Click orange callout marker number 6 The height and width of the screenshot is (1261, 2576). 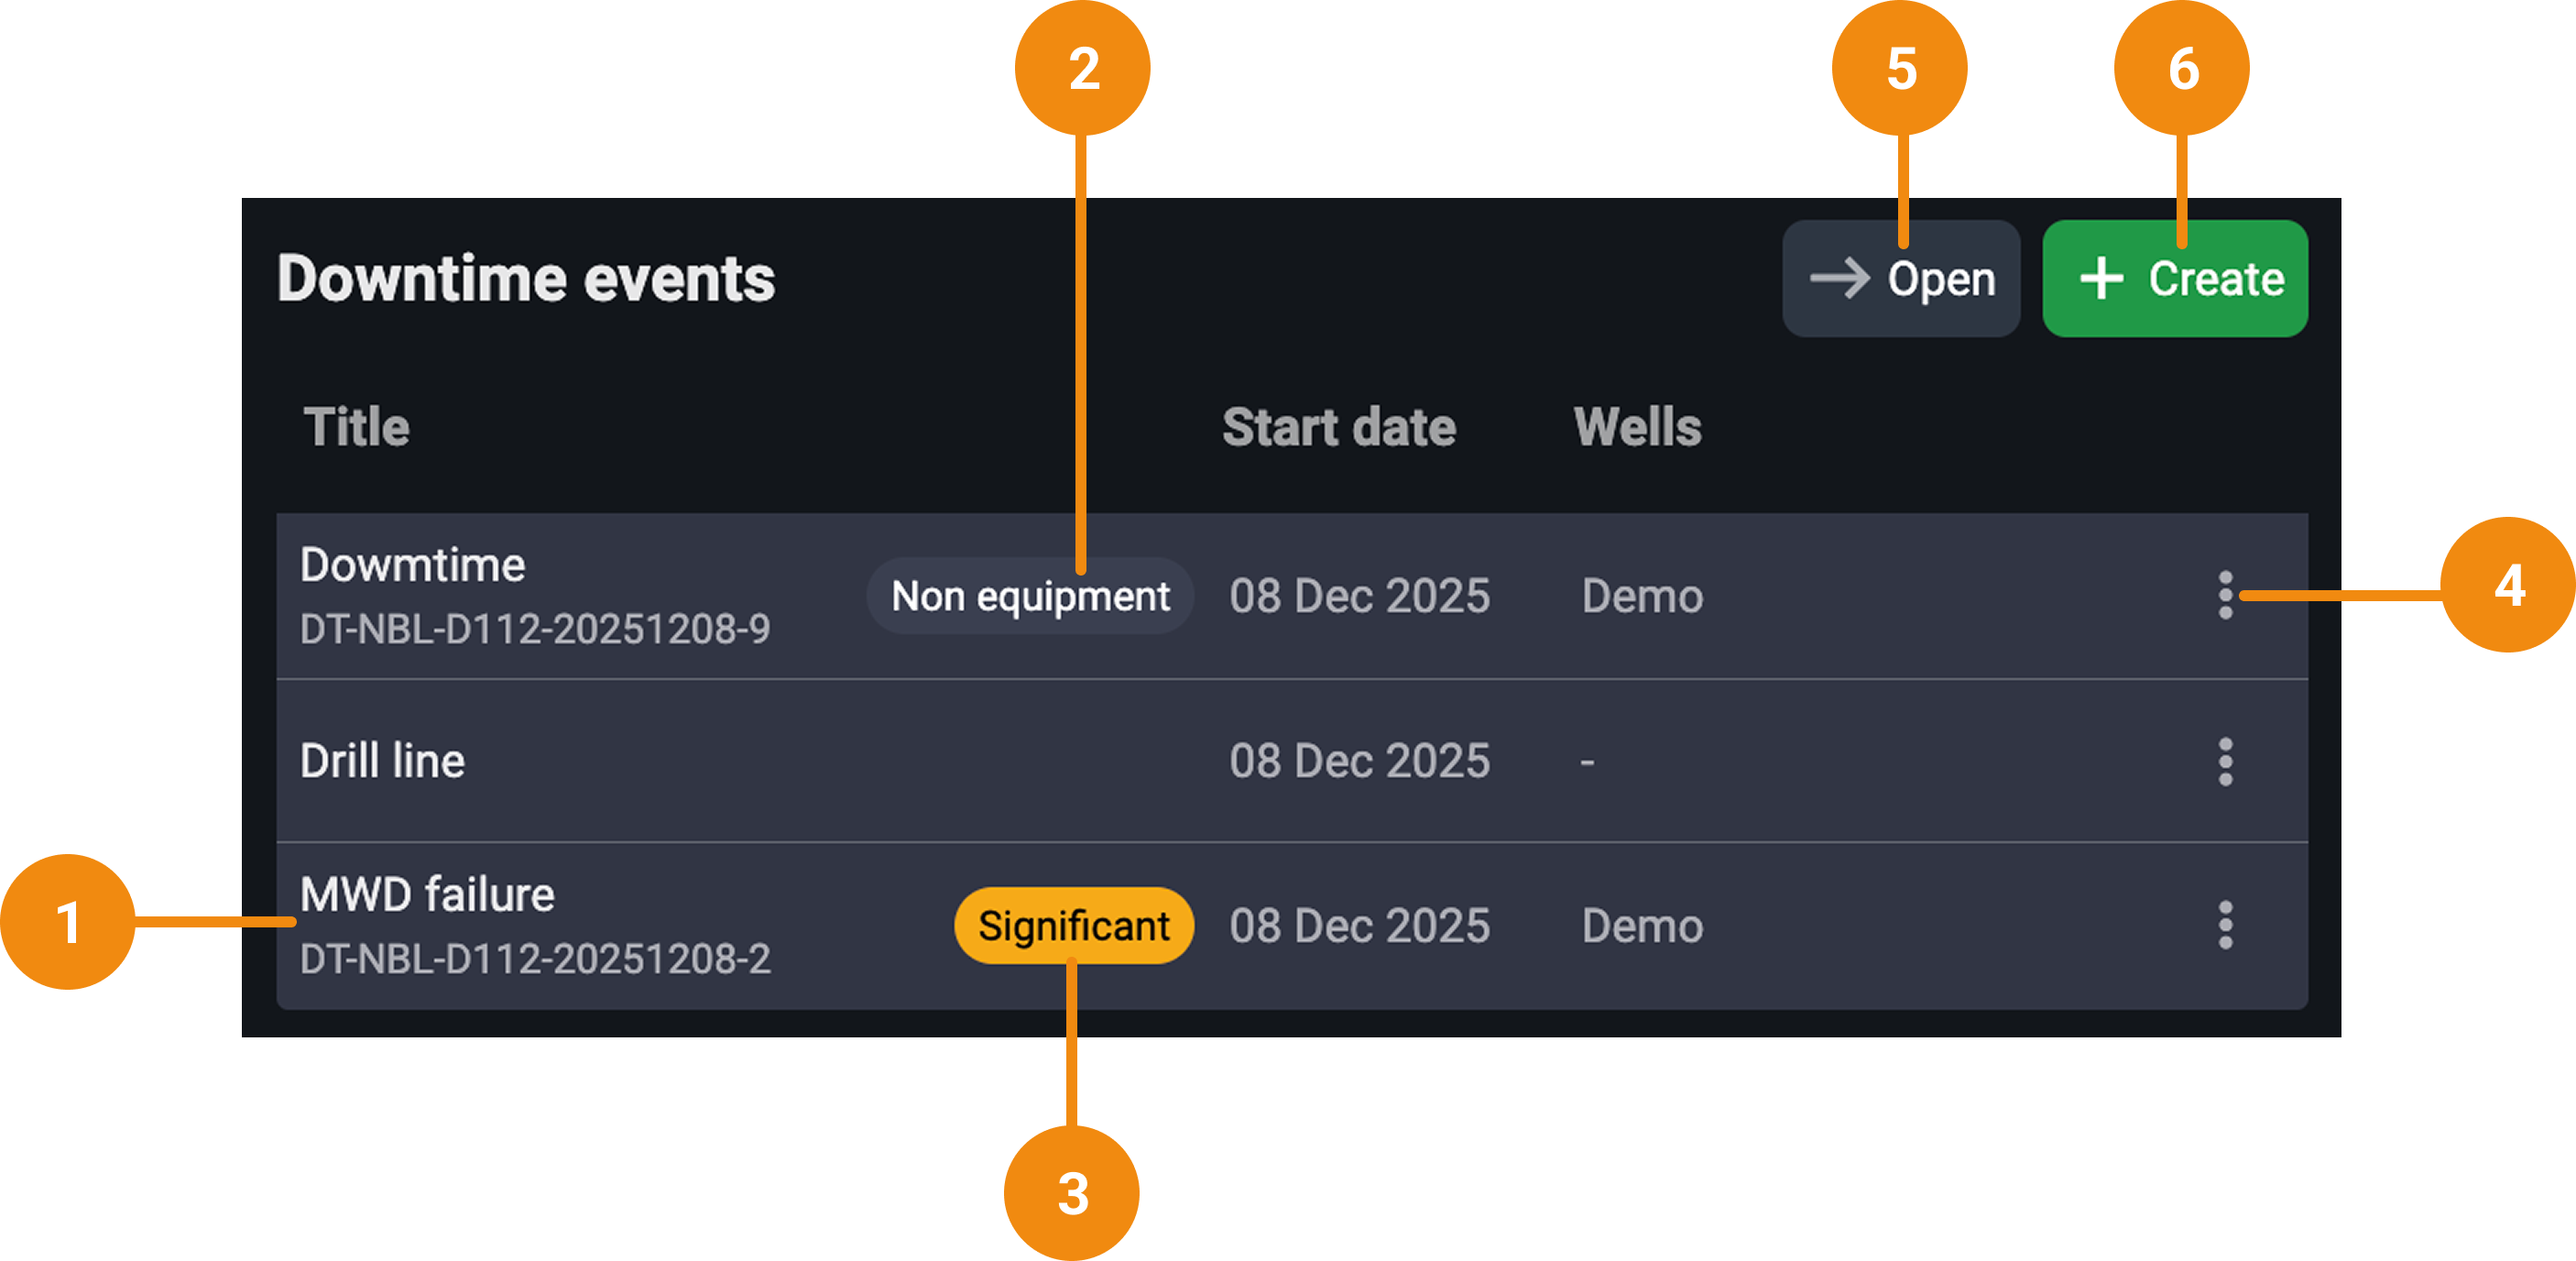point(2182,68)
